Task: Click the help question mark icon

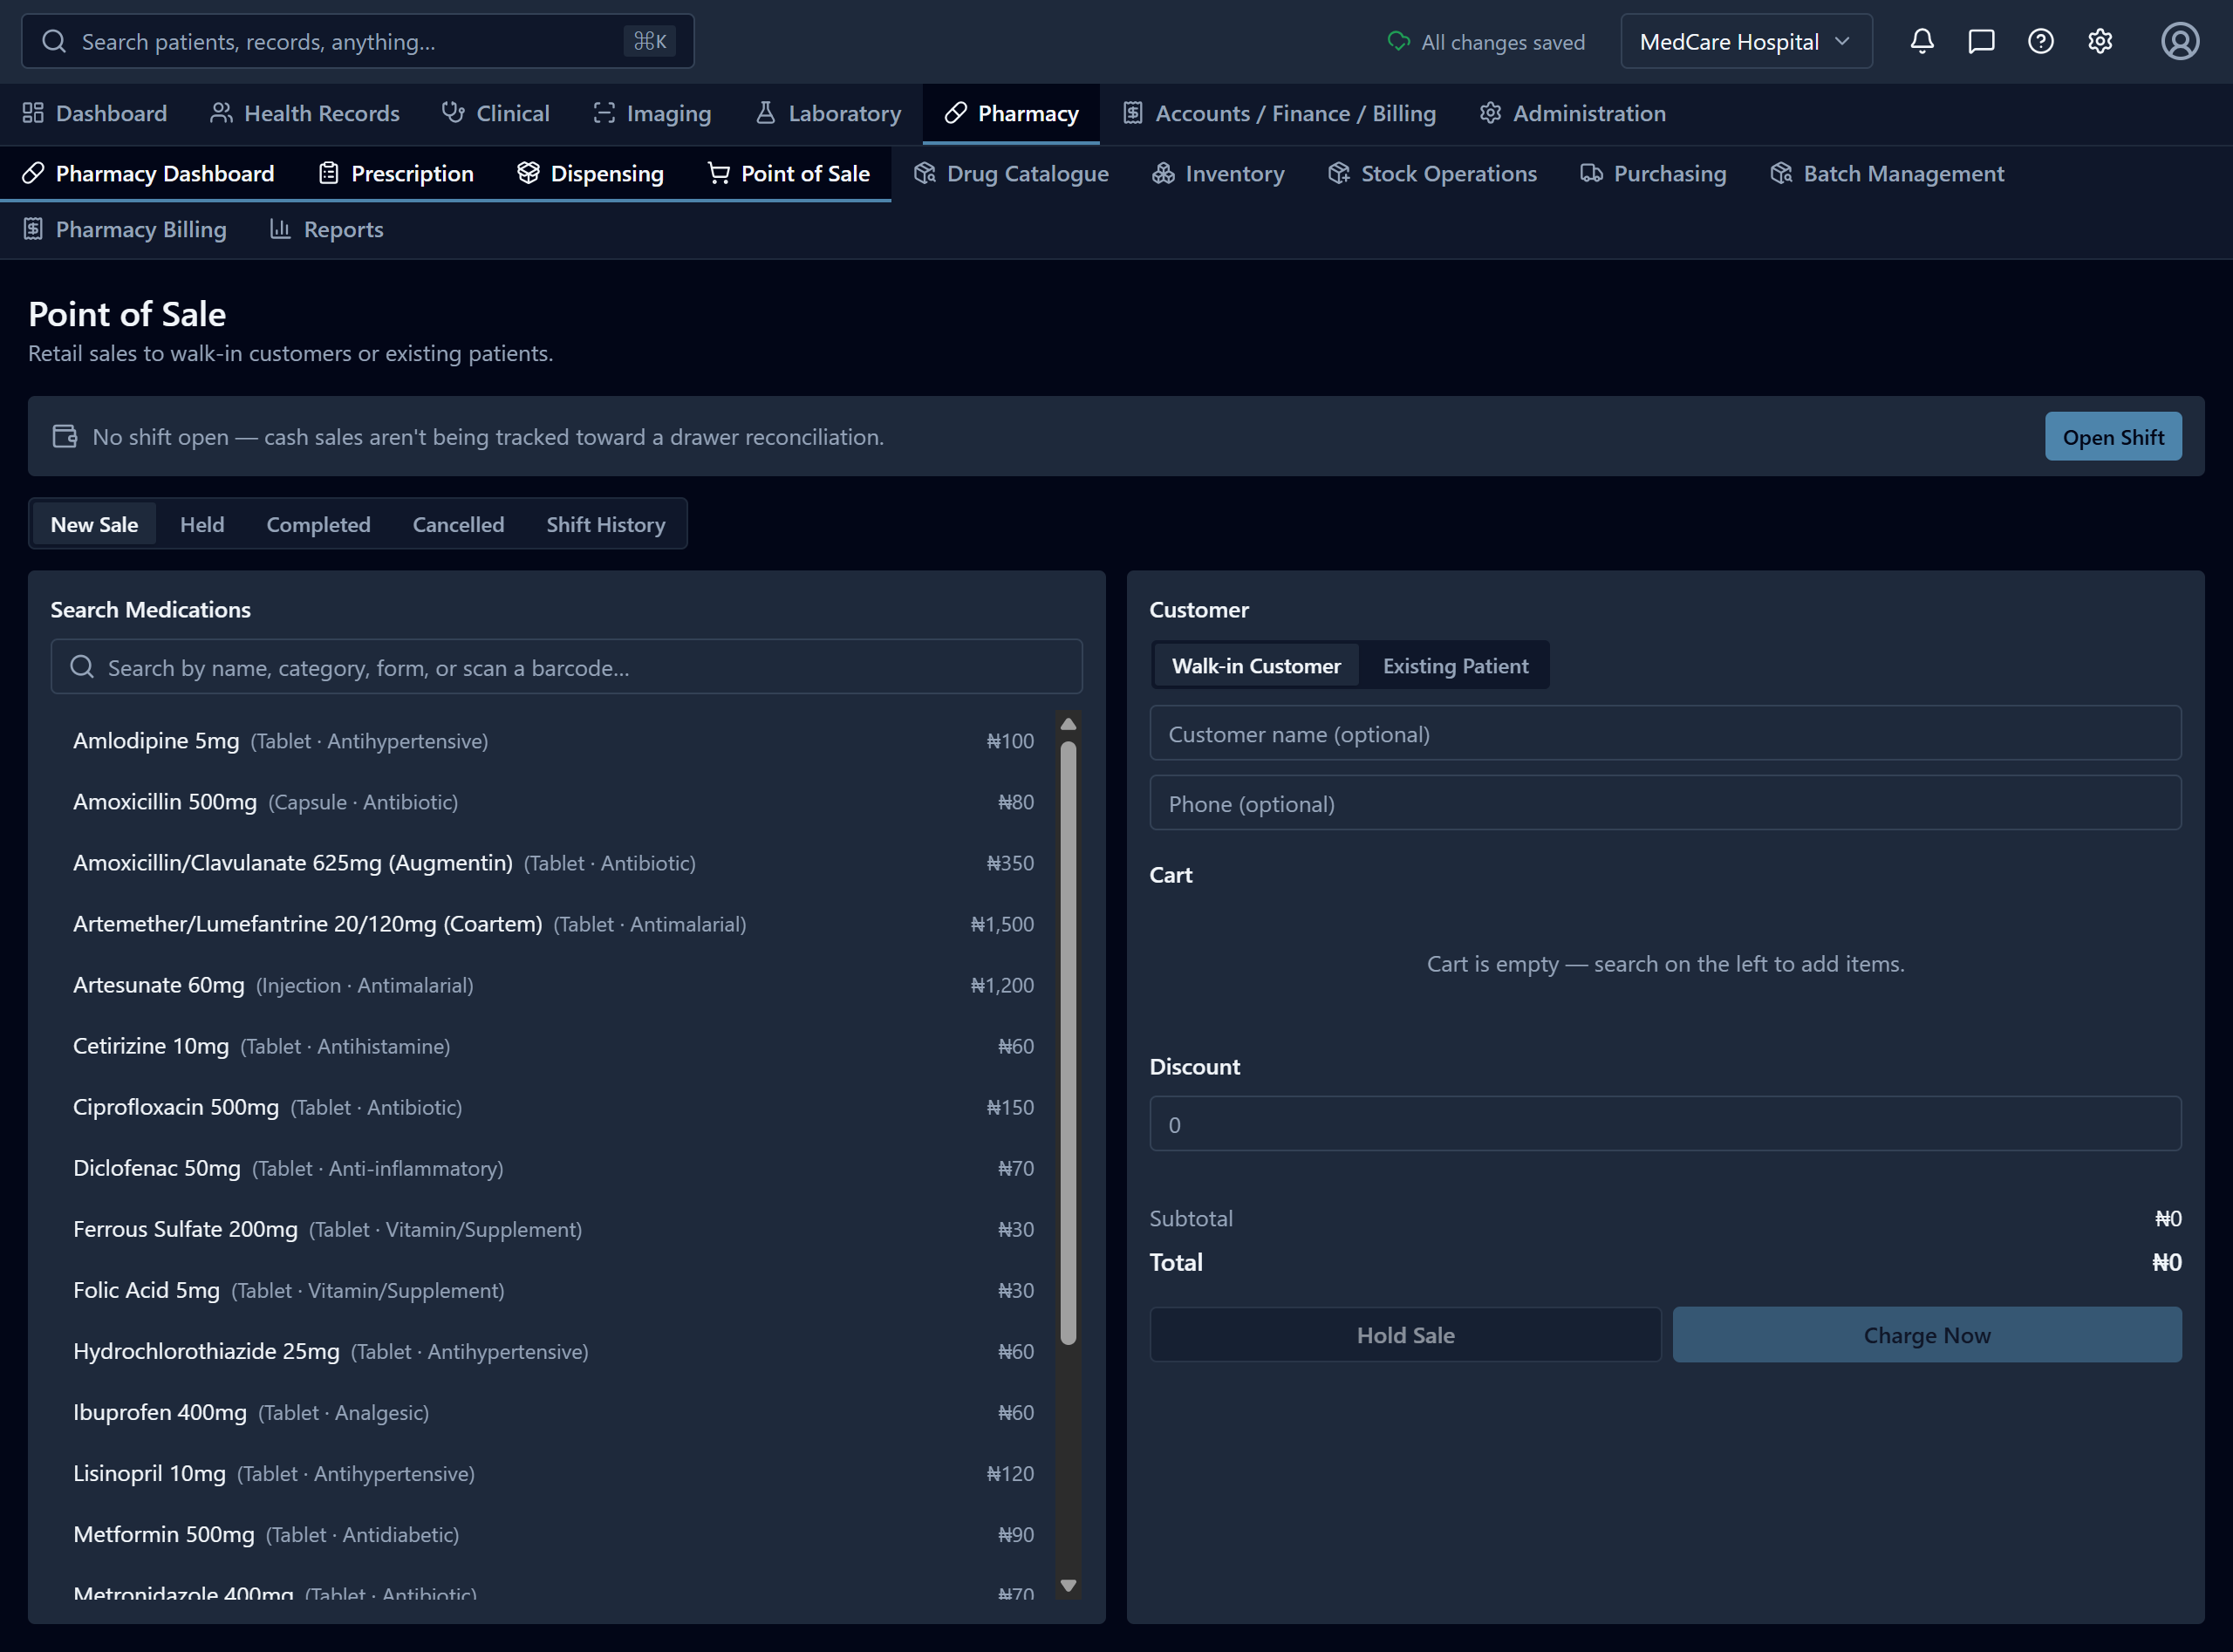Action: (x=2040, y=41)
